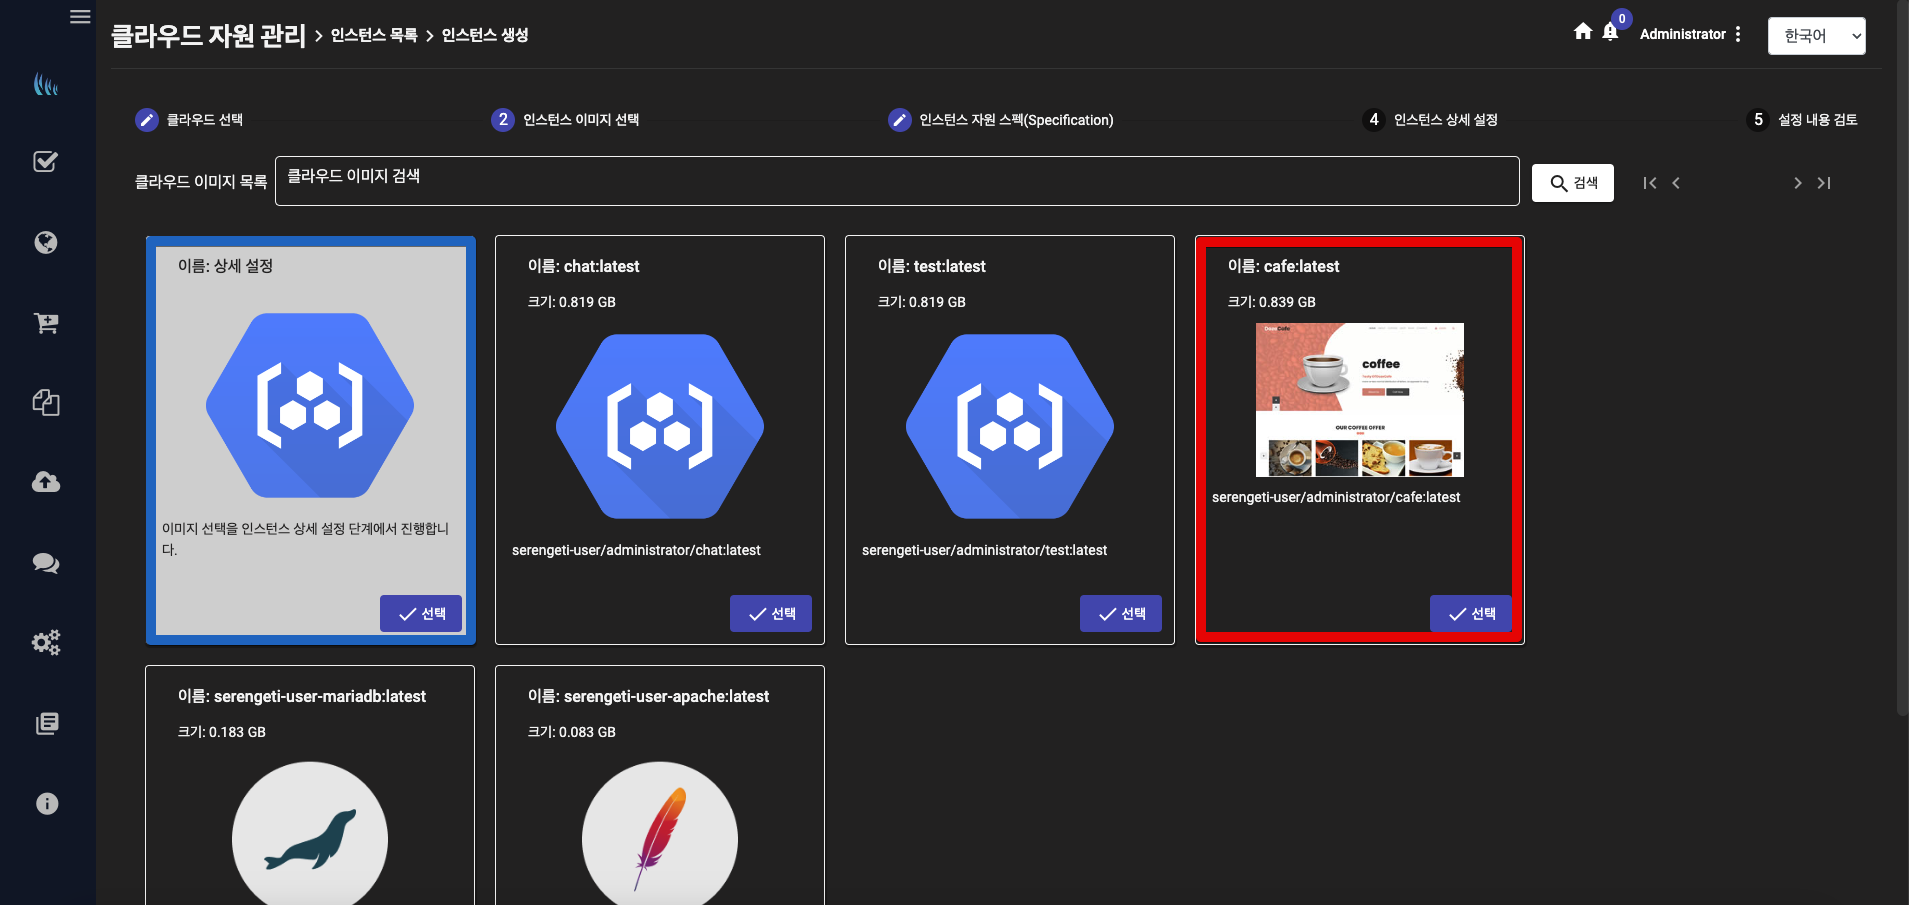Image resolution: width=1909 pixels, height=905 pixels.
Task: Click the globe icon in the sidebar
Action: (46, 243)
